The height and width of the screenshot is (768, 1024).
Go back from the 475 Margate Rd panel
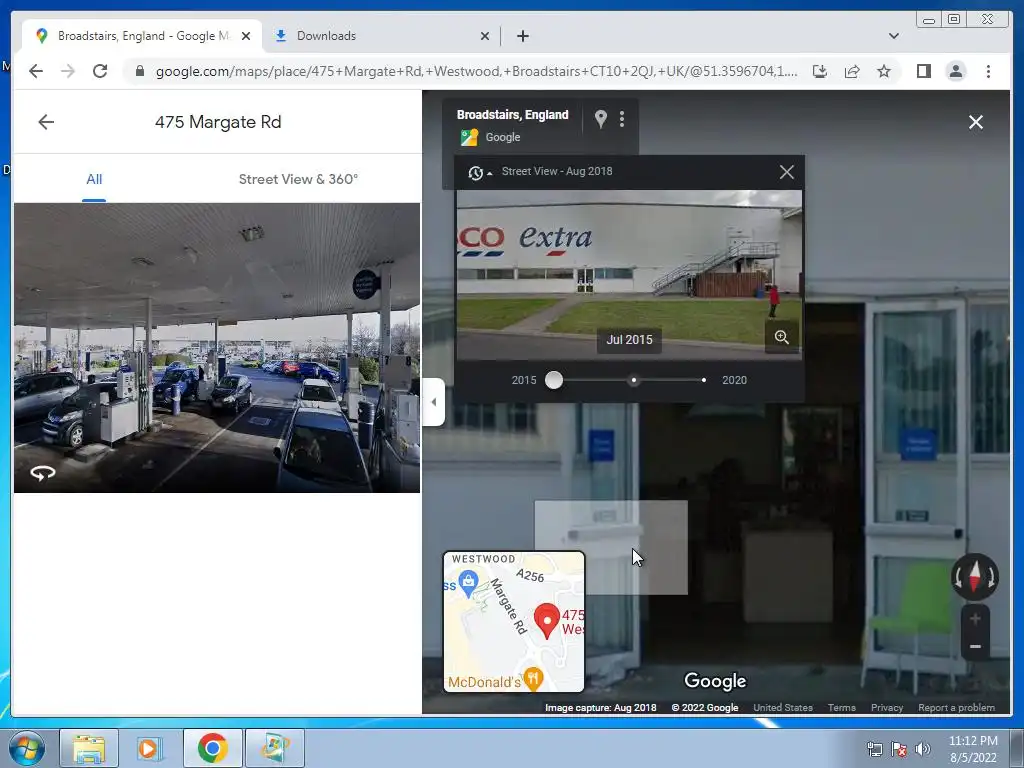tap(46, 122)
